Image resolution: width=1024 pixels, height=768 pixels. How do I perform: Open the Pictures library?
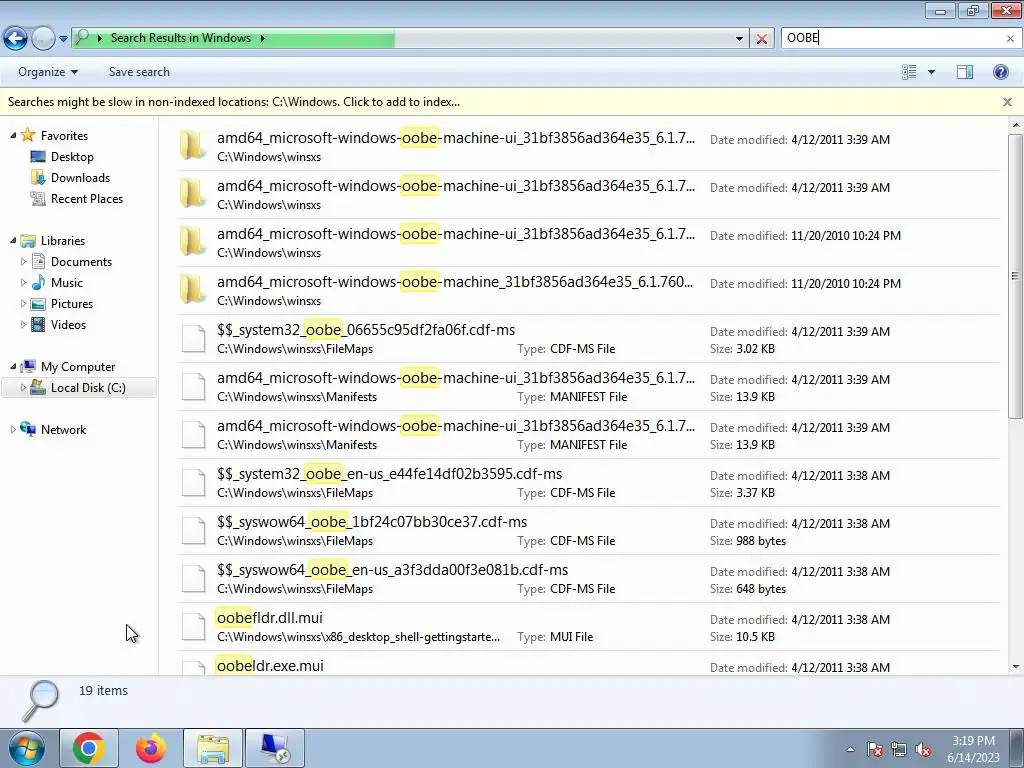pyautogui.click(x=72, y=304)
